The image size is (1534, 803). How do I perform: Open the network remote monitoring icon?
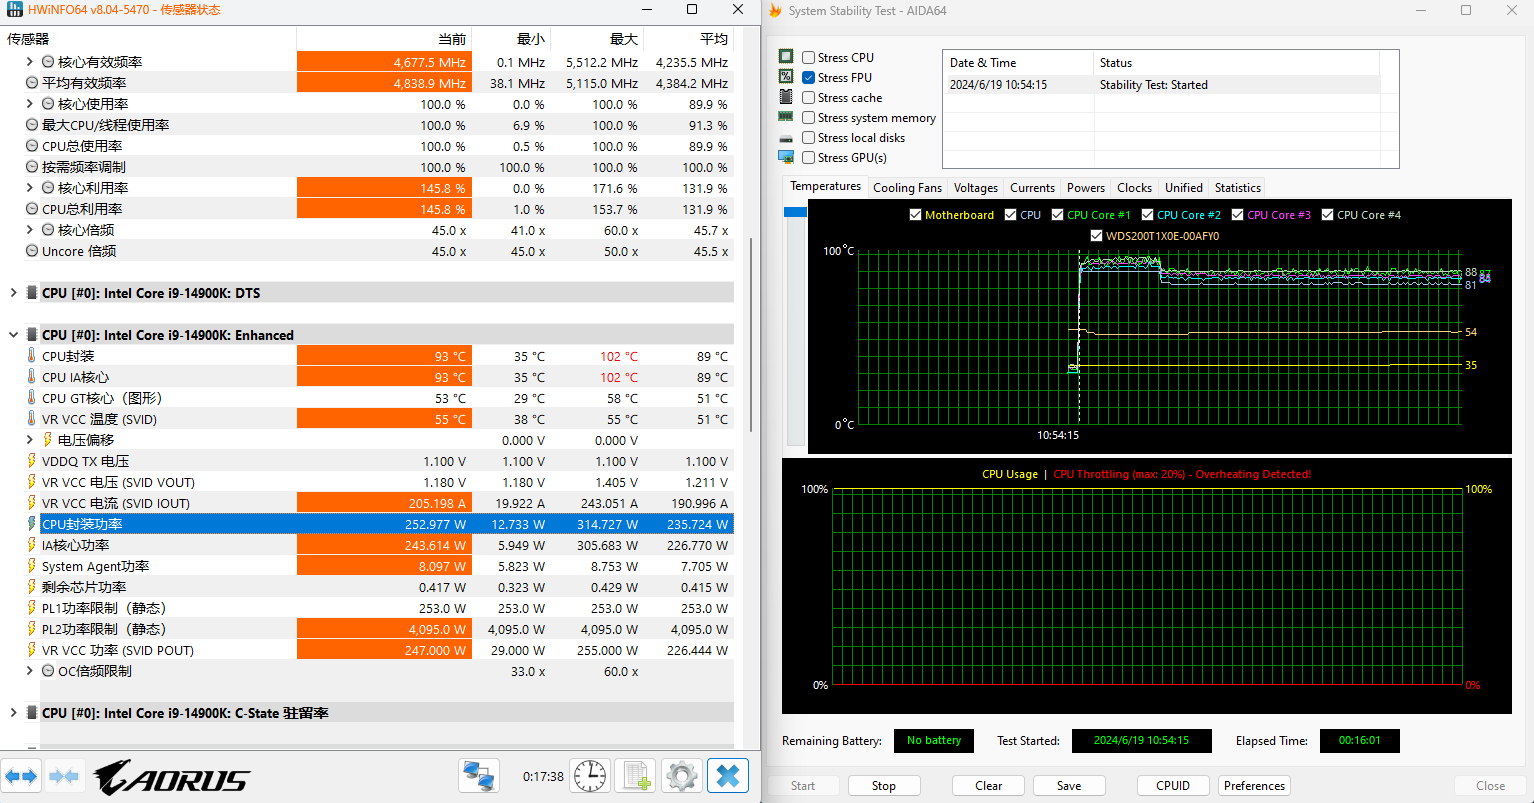coord(479,776)
